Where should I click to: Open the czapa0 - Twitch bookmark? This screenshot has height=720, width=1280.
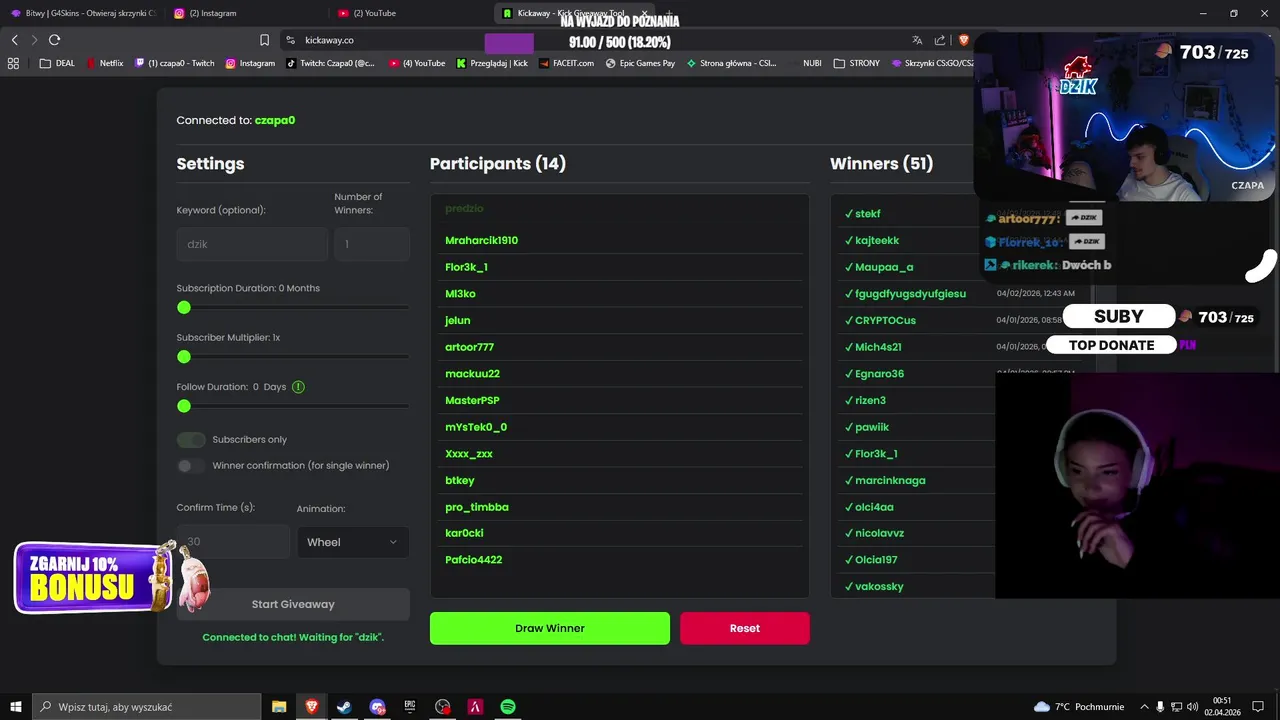175,63
